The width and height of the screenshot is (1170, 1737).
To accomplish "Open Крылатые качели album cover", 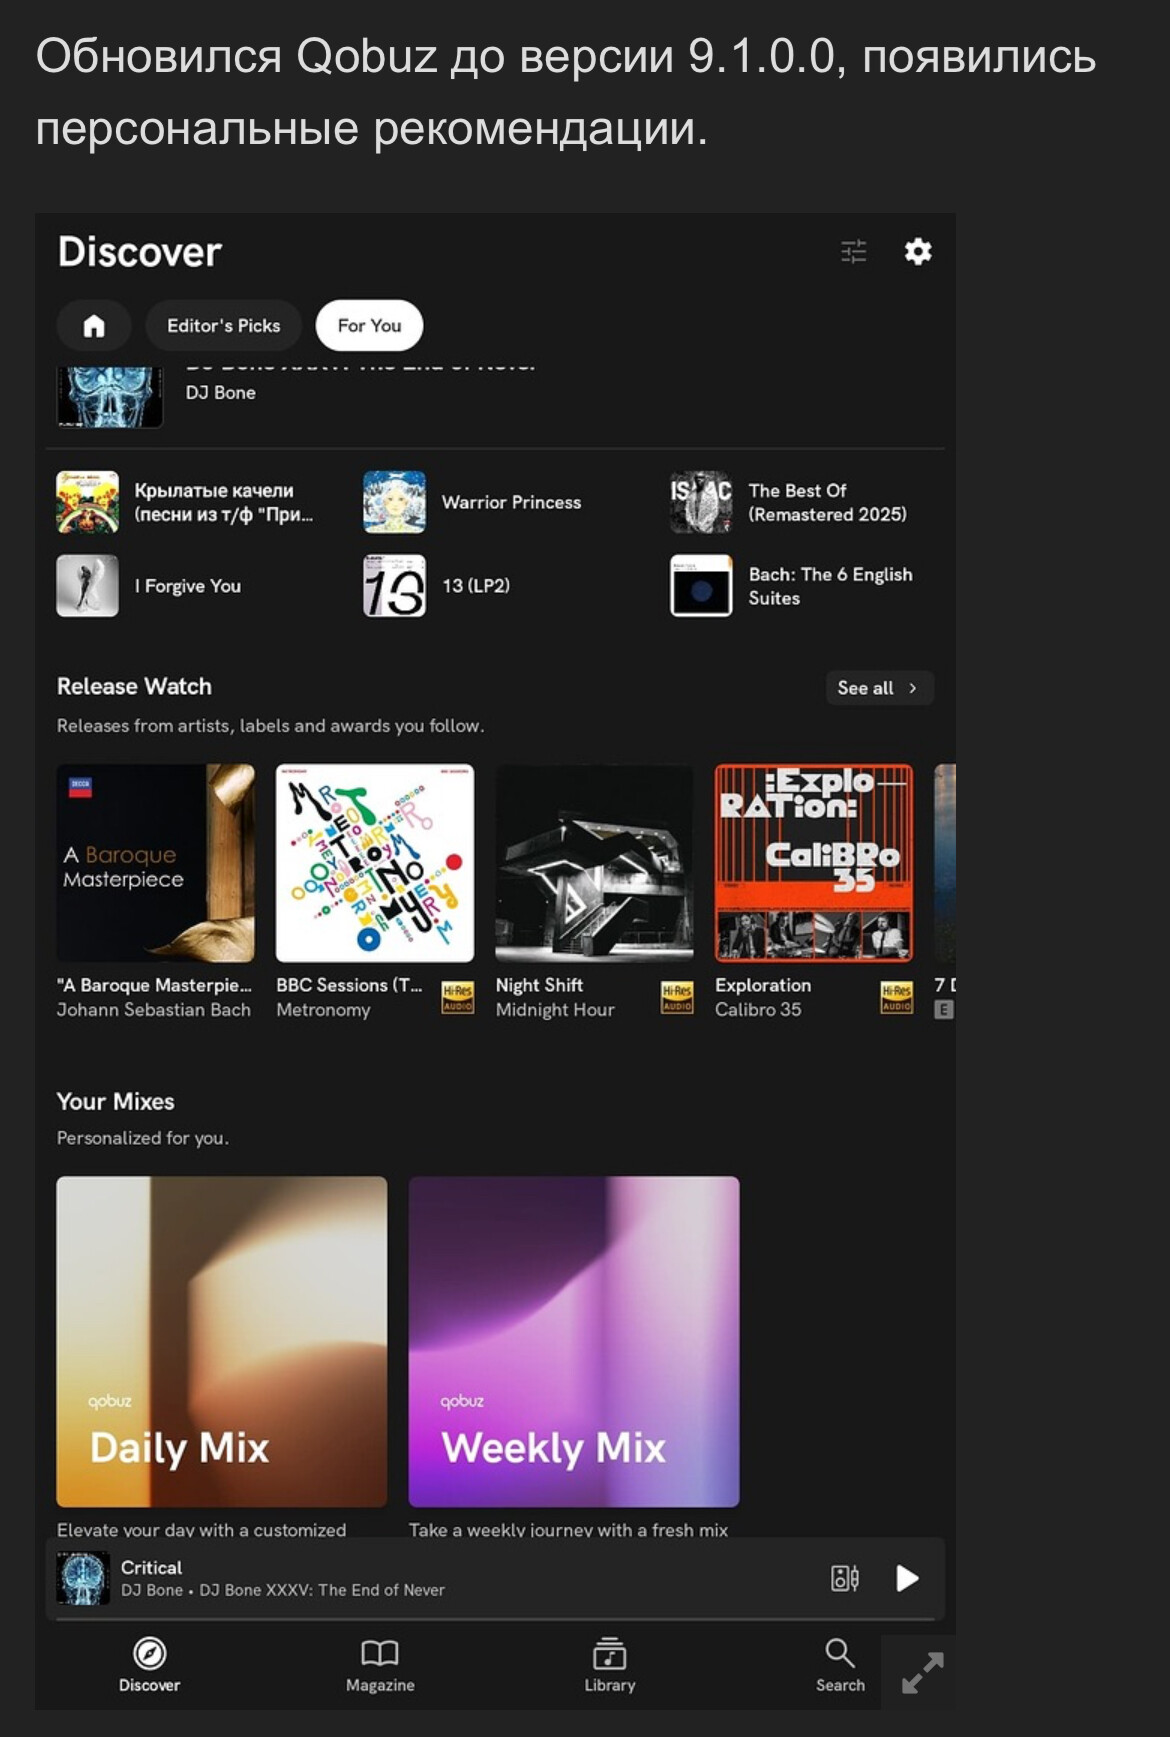I will [x=88, y=502].
